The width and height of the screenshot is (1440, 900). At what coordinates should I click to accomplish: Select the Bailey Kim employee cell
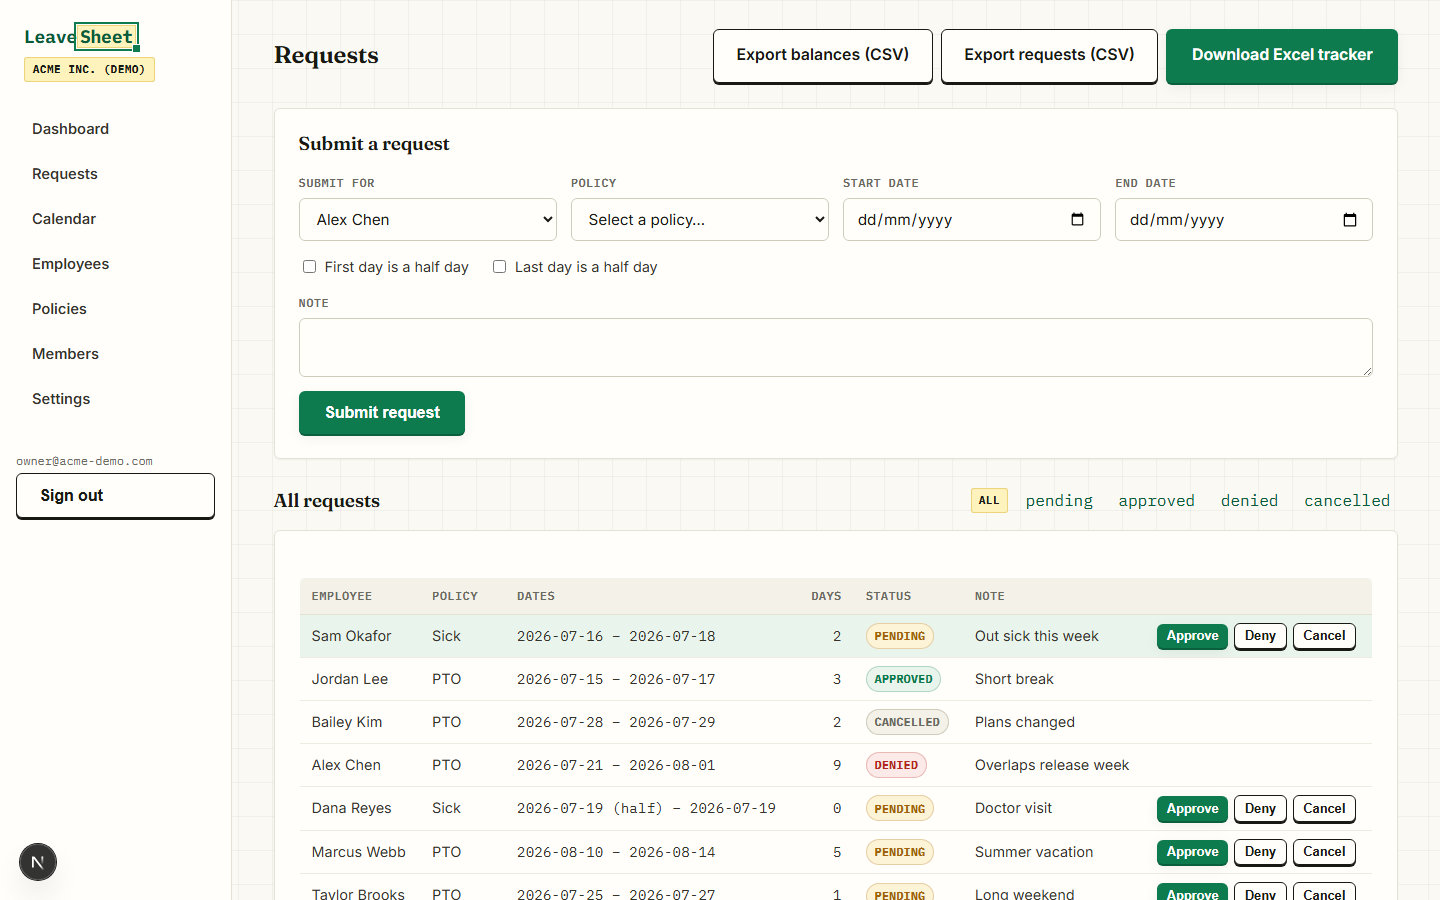(x=347, y=722)
